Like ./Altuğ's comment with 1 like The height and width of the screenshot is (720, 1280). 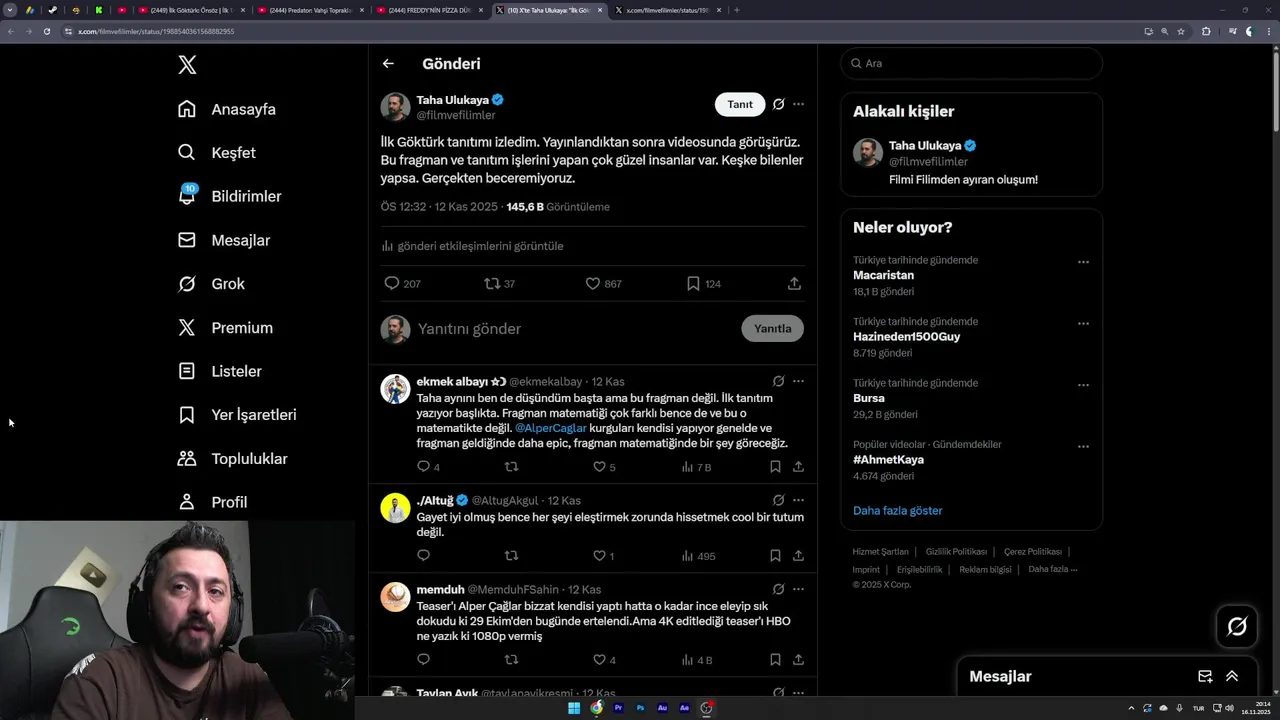[x=599, y=556]
